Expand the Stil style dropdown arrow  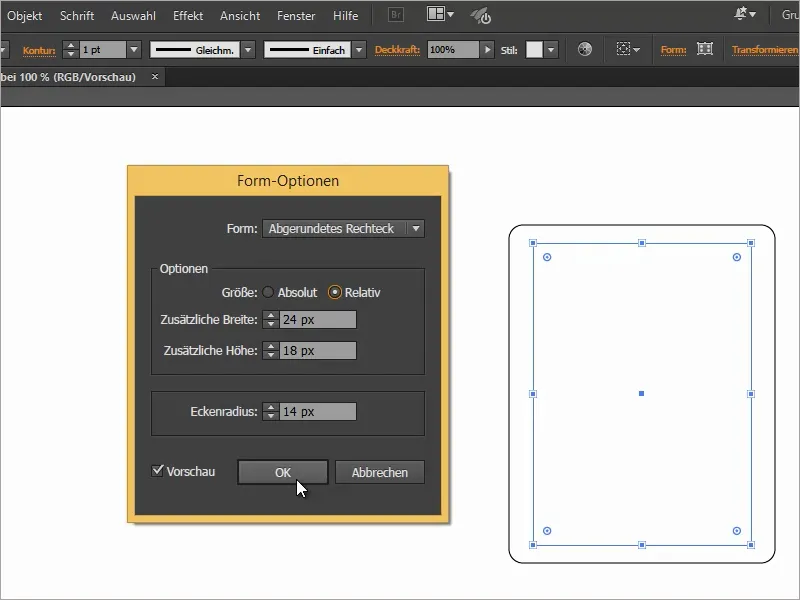(551, 49)
